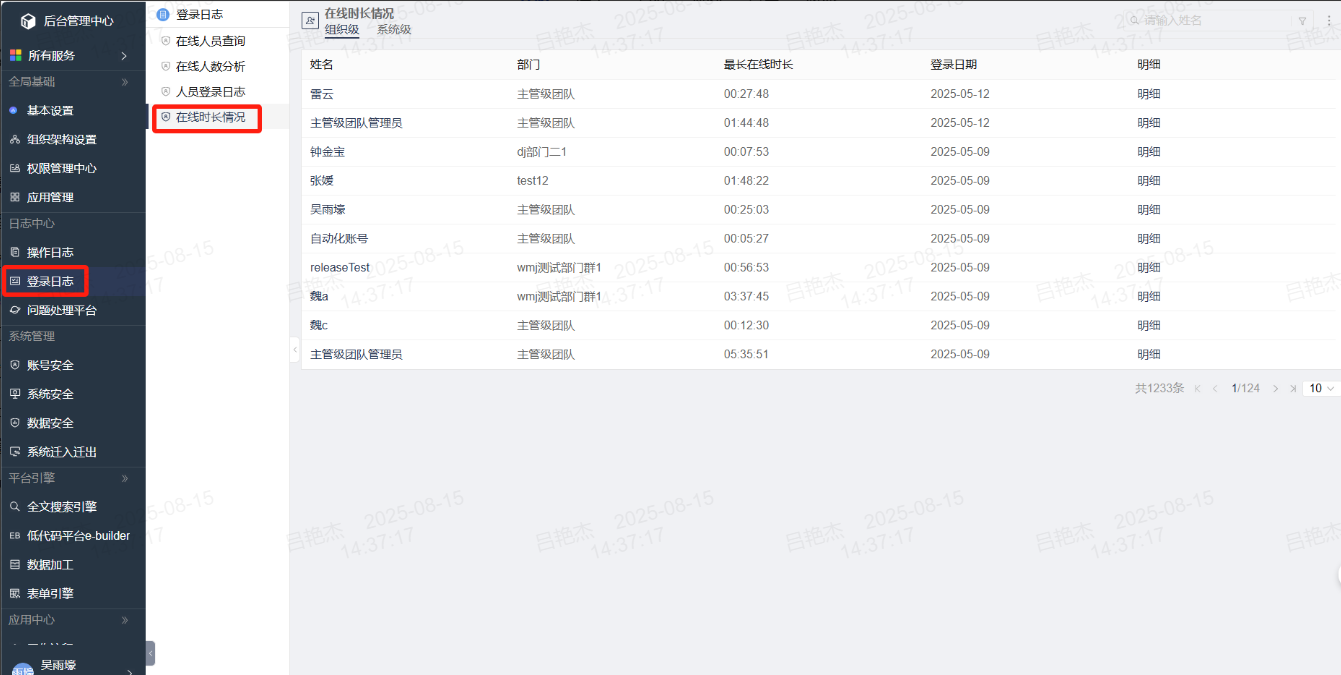Screen dimensions: 1341x675
Task: Click the 数据加工 icon
Action: pyautogui.click(x=14, y=566)
